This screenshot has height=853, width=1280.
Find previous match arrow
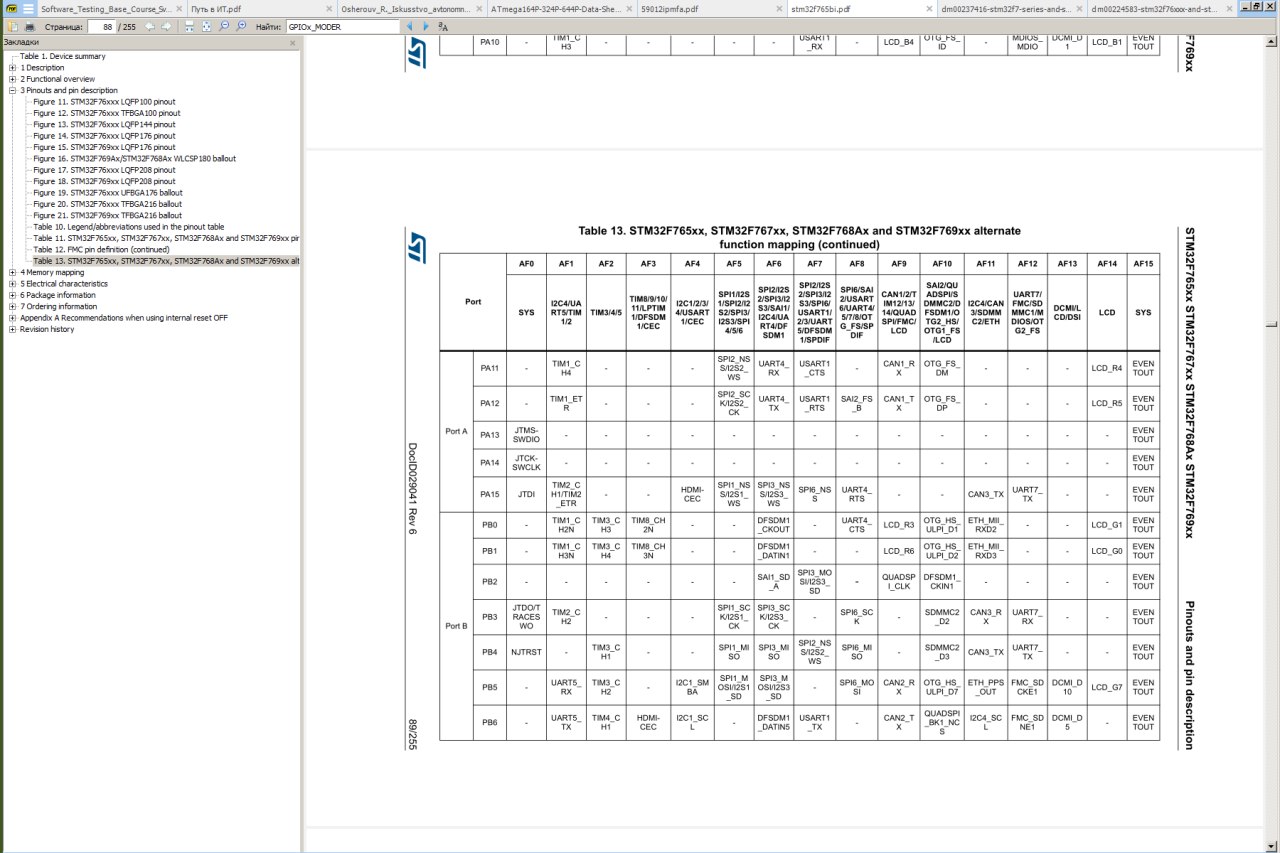(x=409, y=26)
